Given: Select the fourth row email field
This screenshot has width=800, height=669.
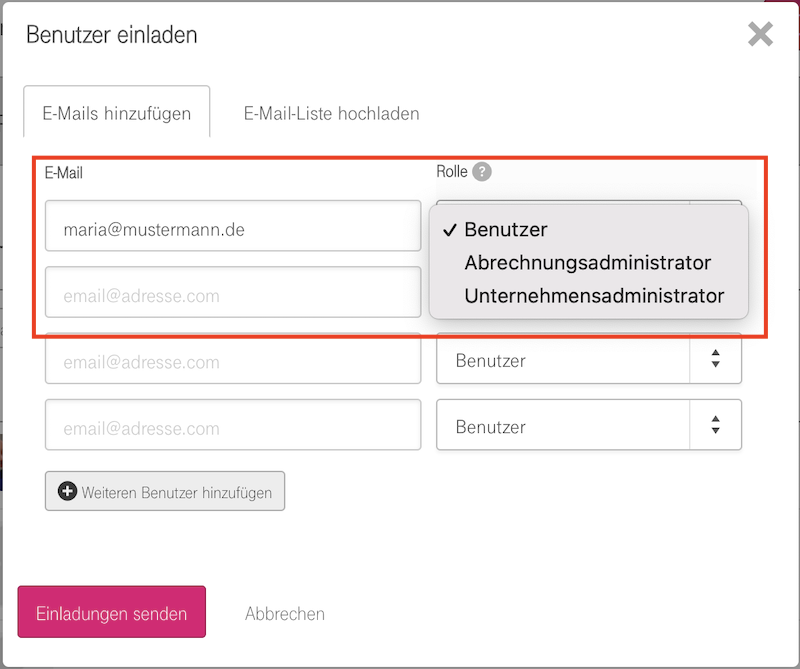Looking at the screenshot, I should click(232, 428).
